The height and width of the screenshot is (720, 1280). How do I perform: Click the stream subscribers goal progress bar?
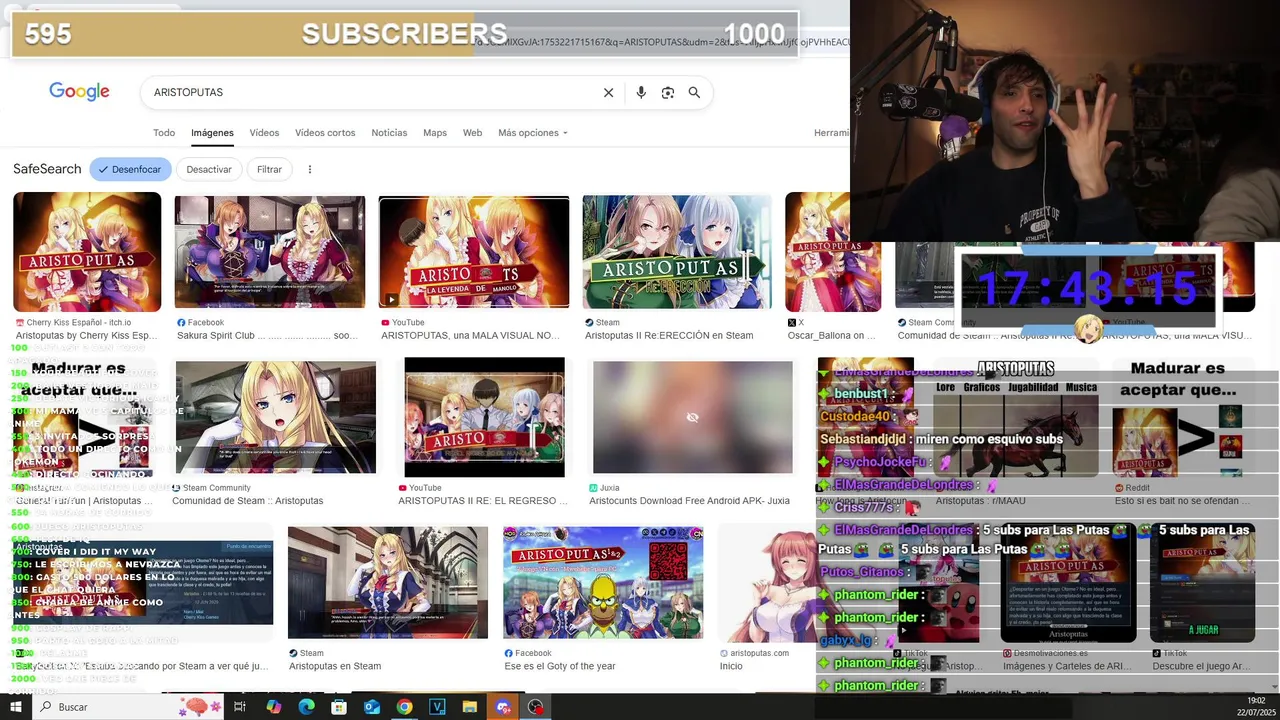coord(405,34)
